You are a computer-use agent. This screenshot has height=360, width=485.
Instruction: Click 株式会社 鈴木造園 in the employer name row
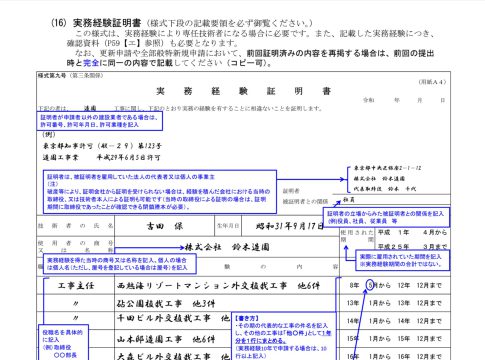[227, 247]
